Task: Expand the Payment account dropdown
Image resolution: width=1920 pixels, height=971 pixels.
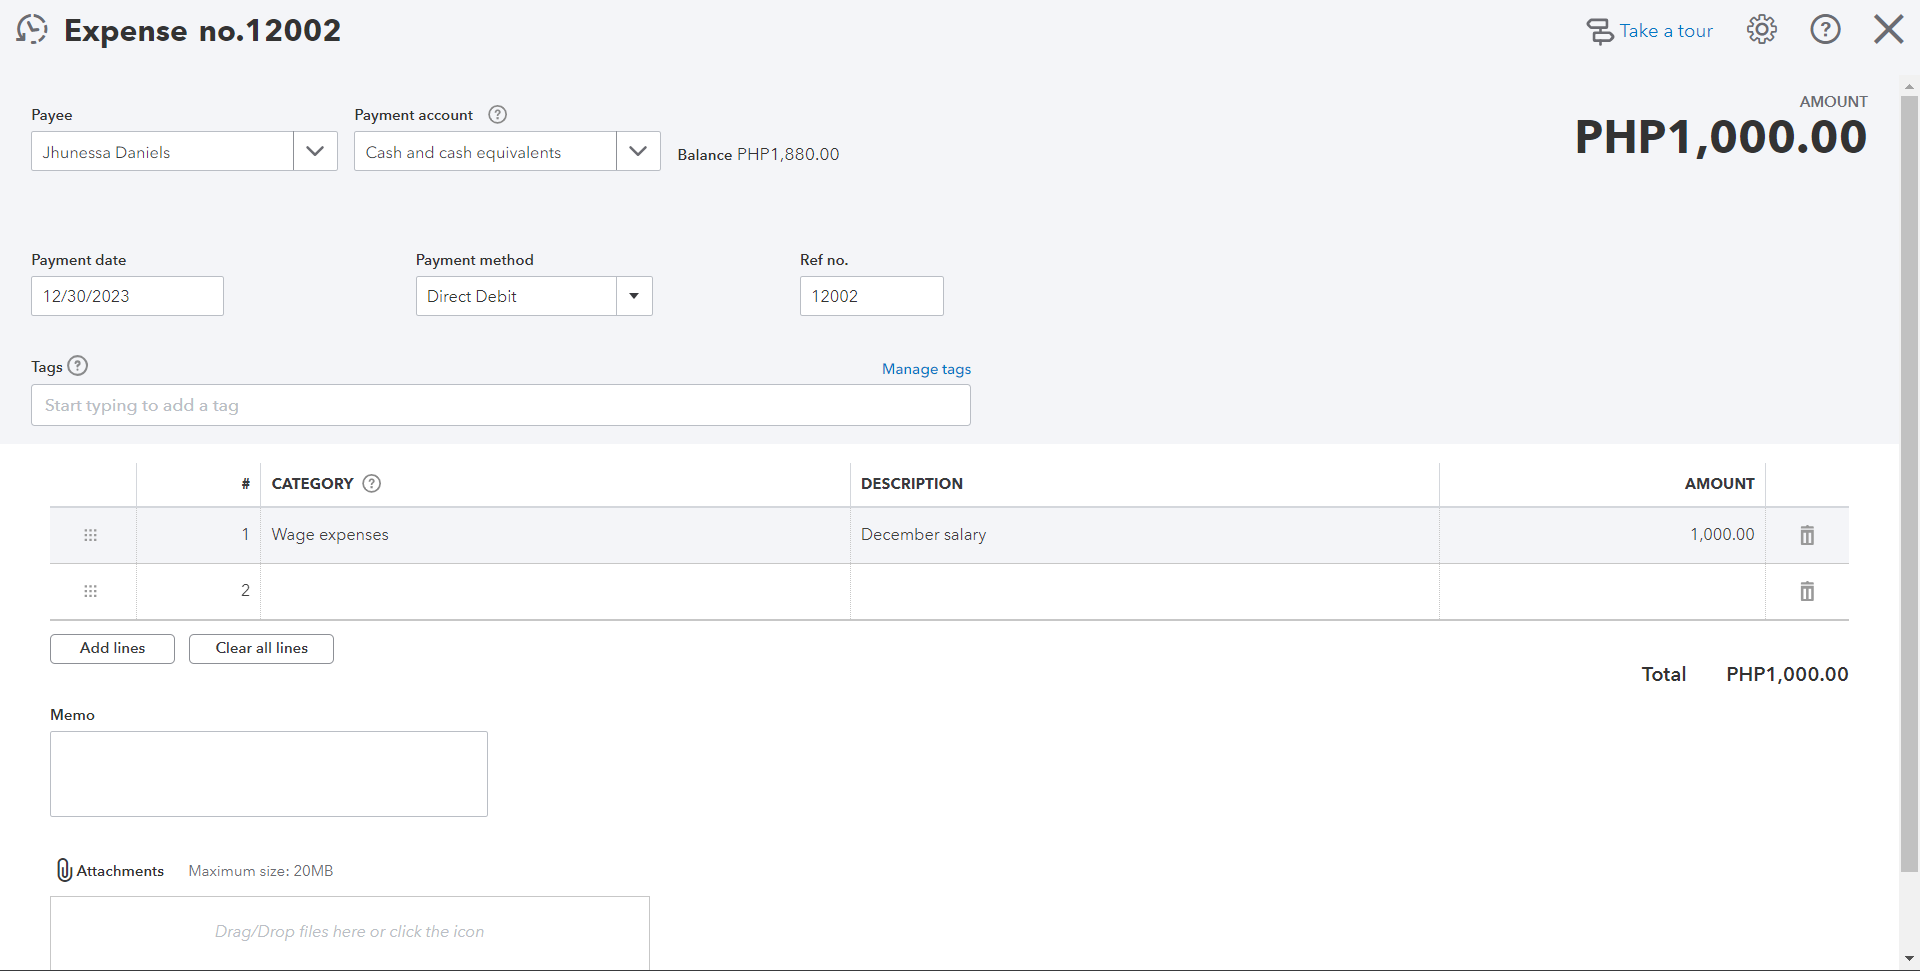Action: coord(638,151)
